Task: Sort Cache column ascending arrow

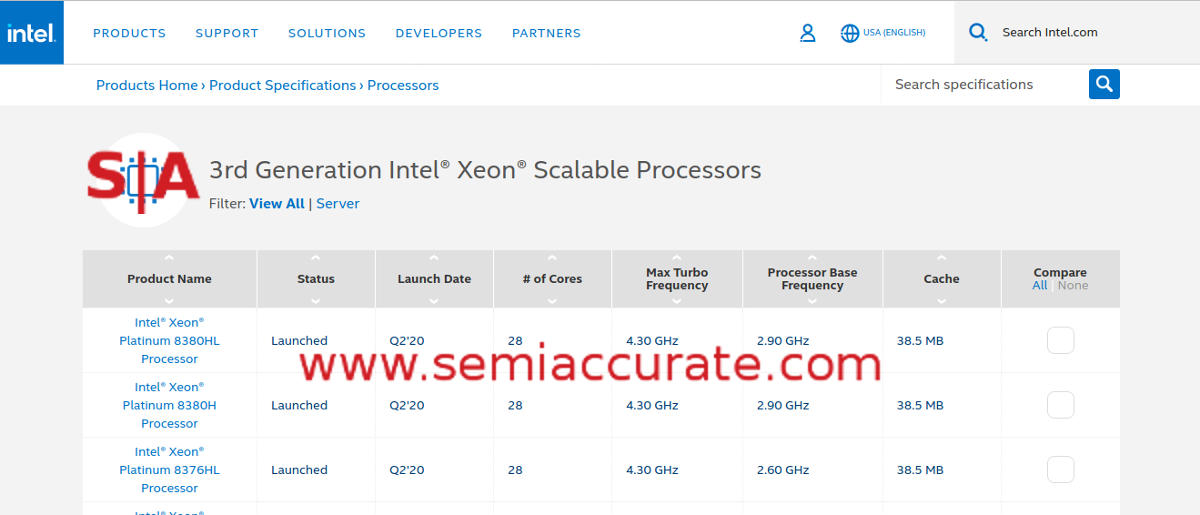Action: pos(941,258)
